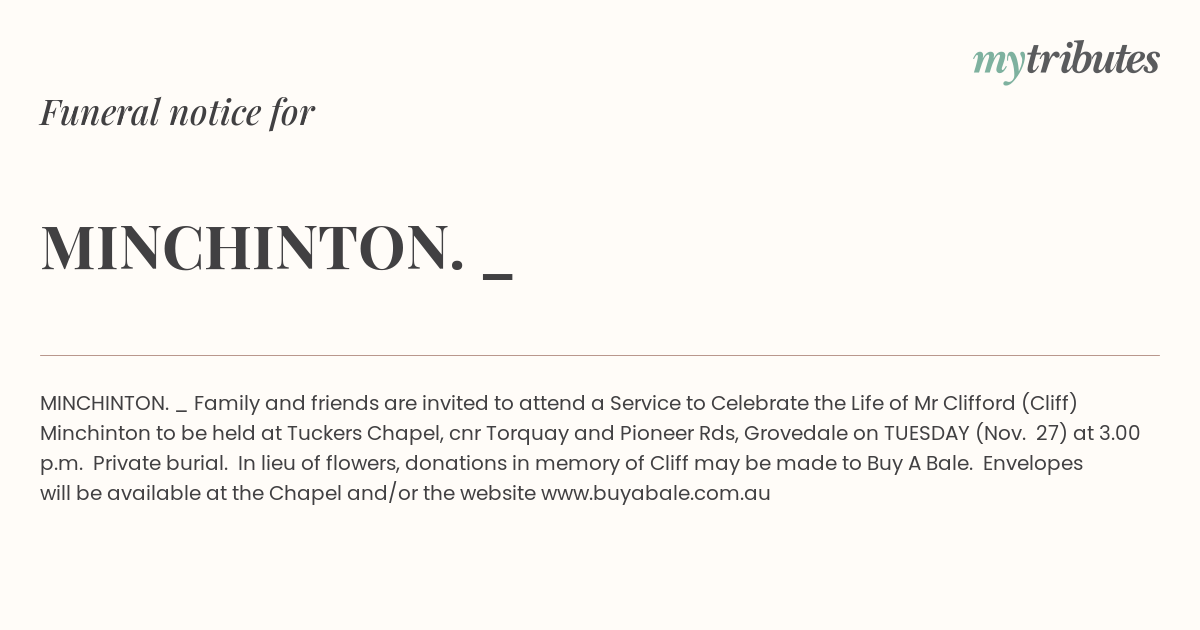Click the mytributes logo
Viewport: 1200px width, 630px height.
click(1066, 62)
